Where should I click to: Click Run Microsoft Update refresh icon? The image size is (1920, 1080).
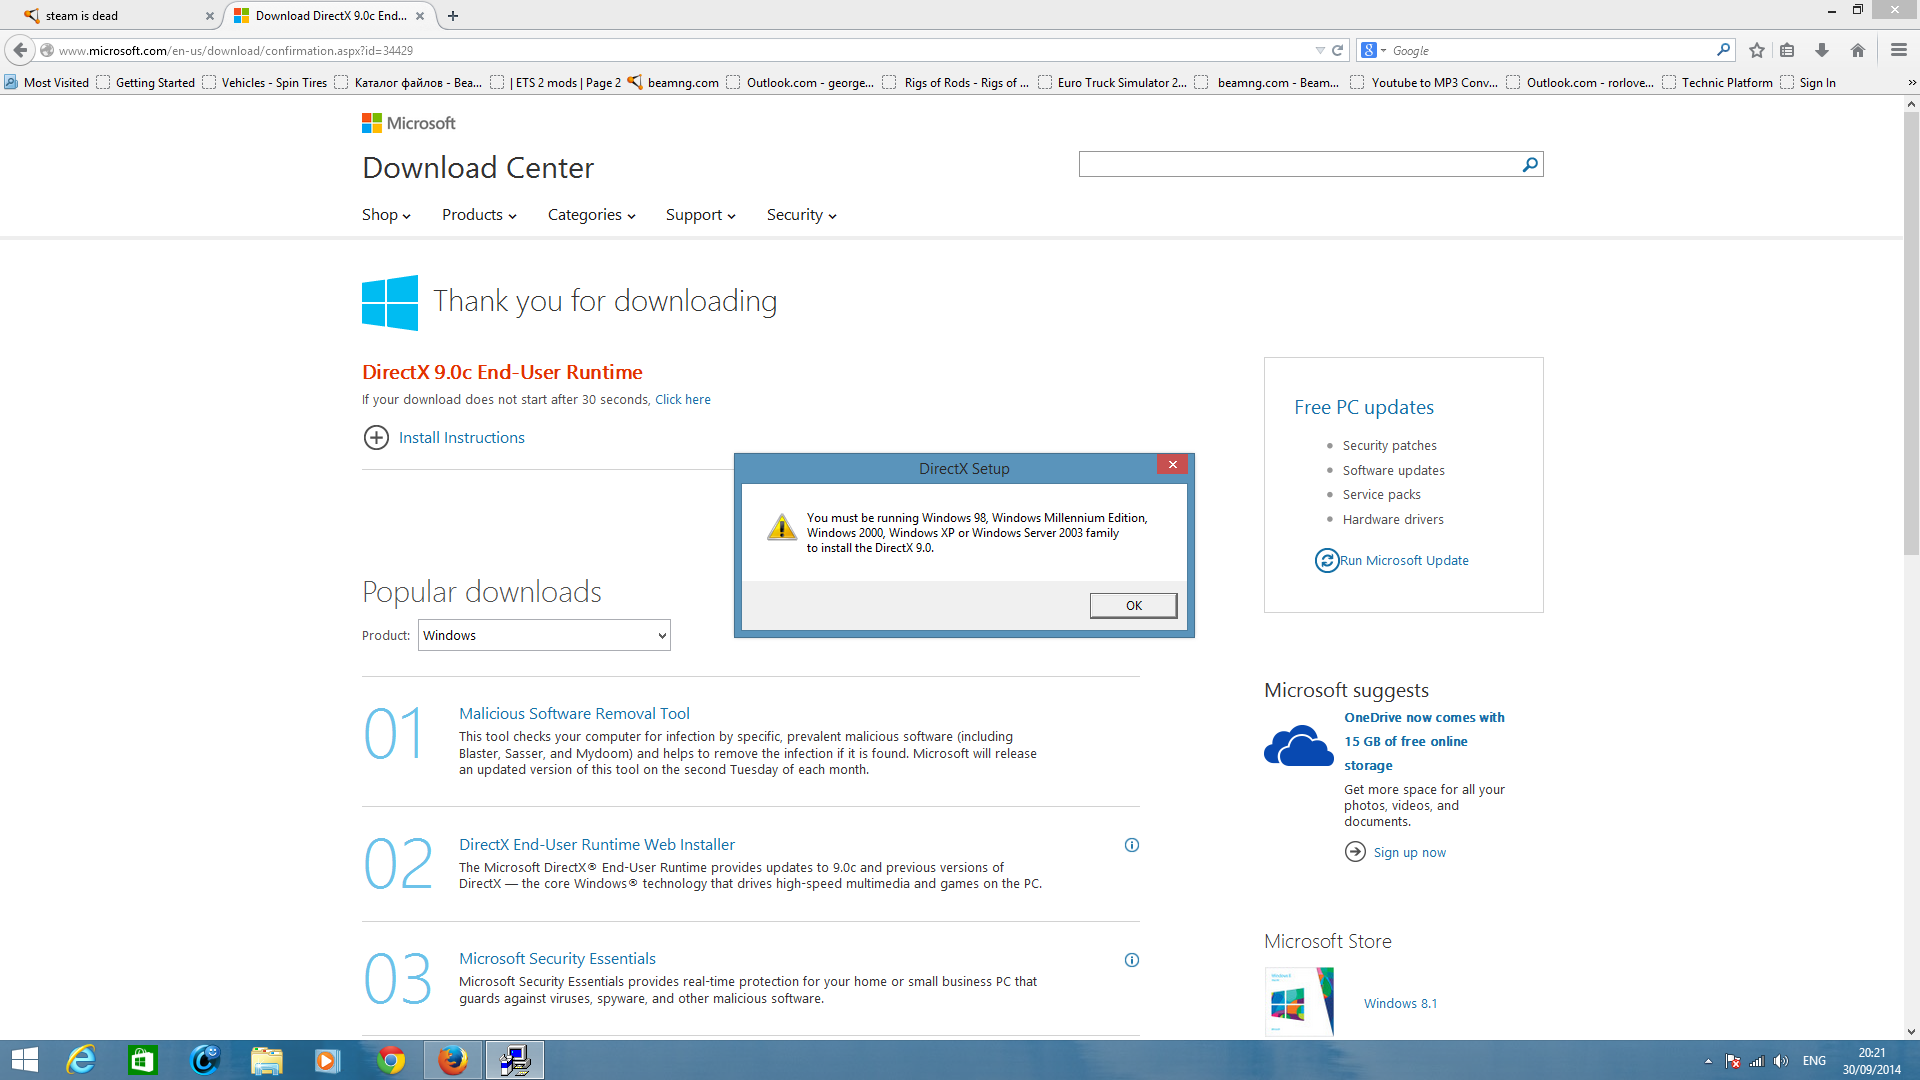click(1326, 560)
